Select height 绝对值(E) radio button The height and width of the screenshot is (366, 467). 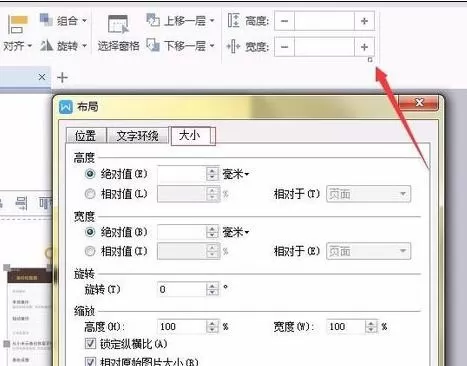pyautogui.click(x=90, y=174)
